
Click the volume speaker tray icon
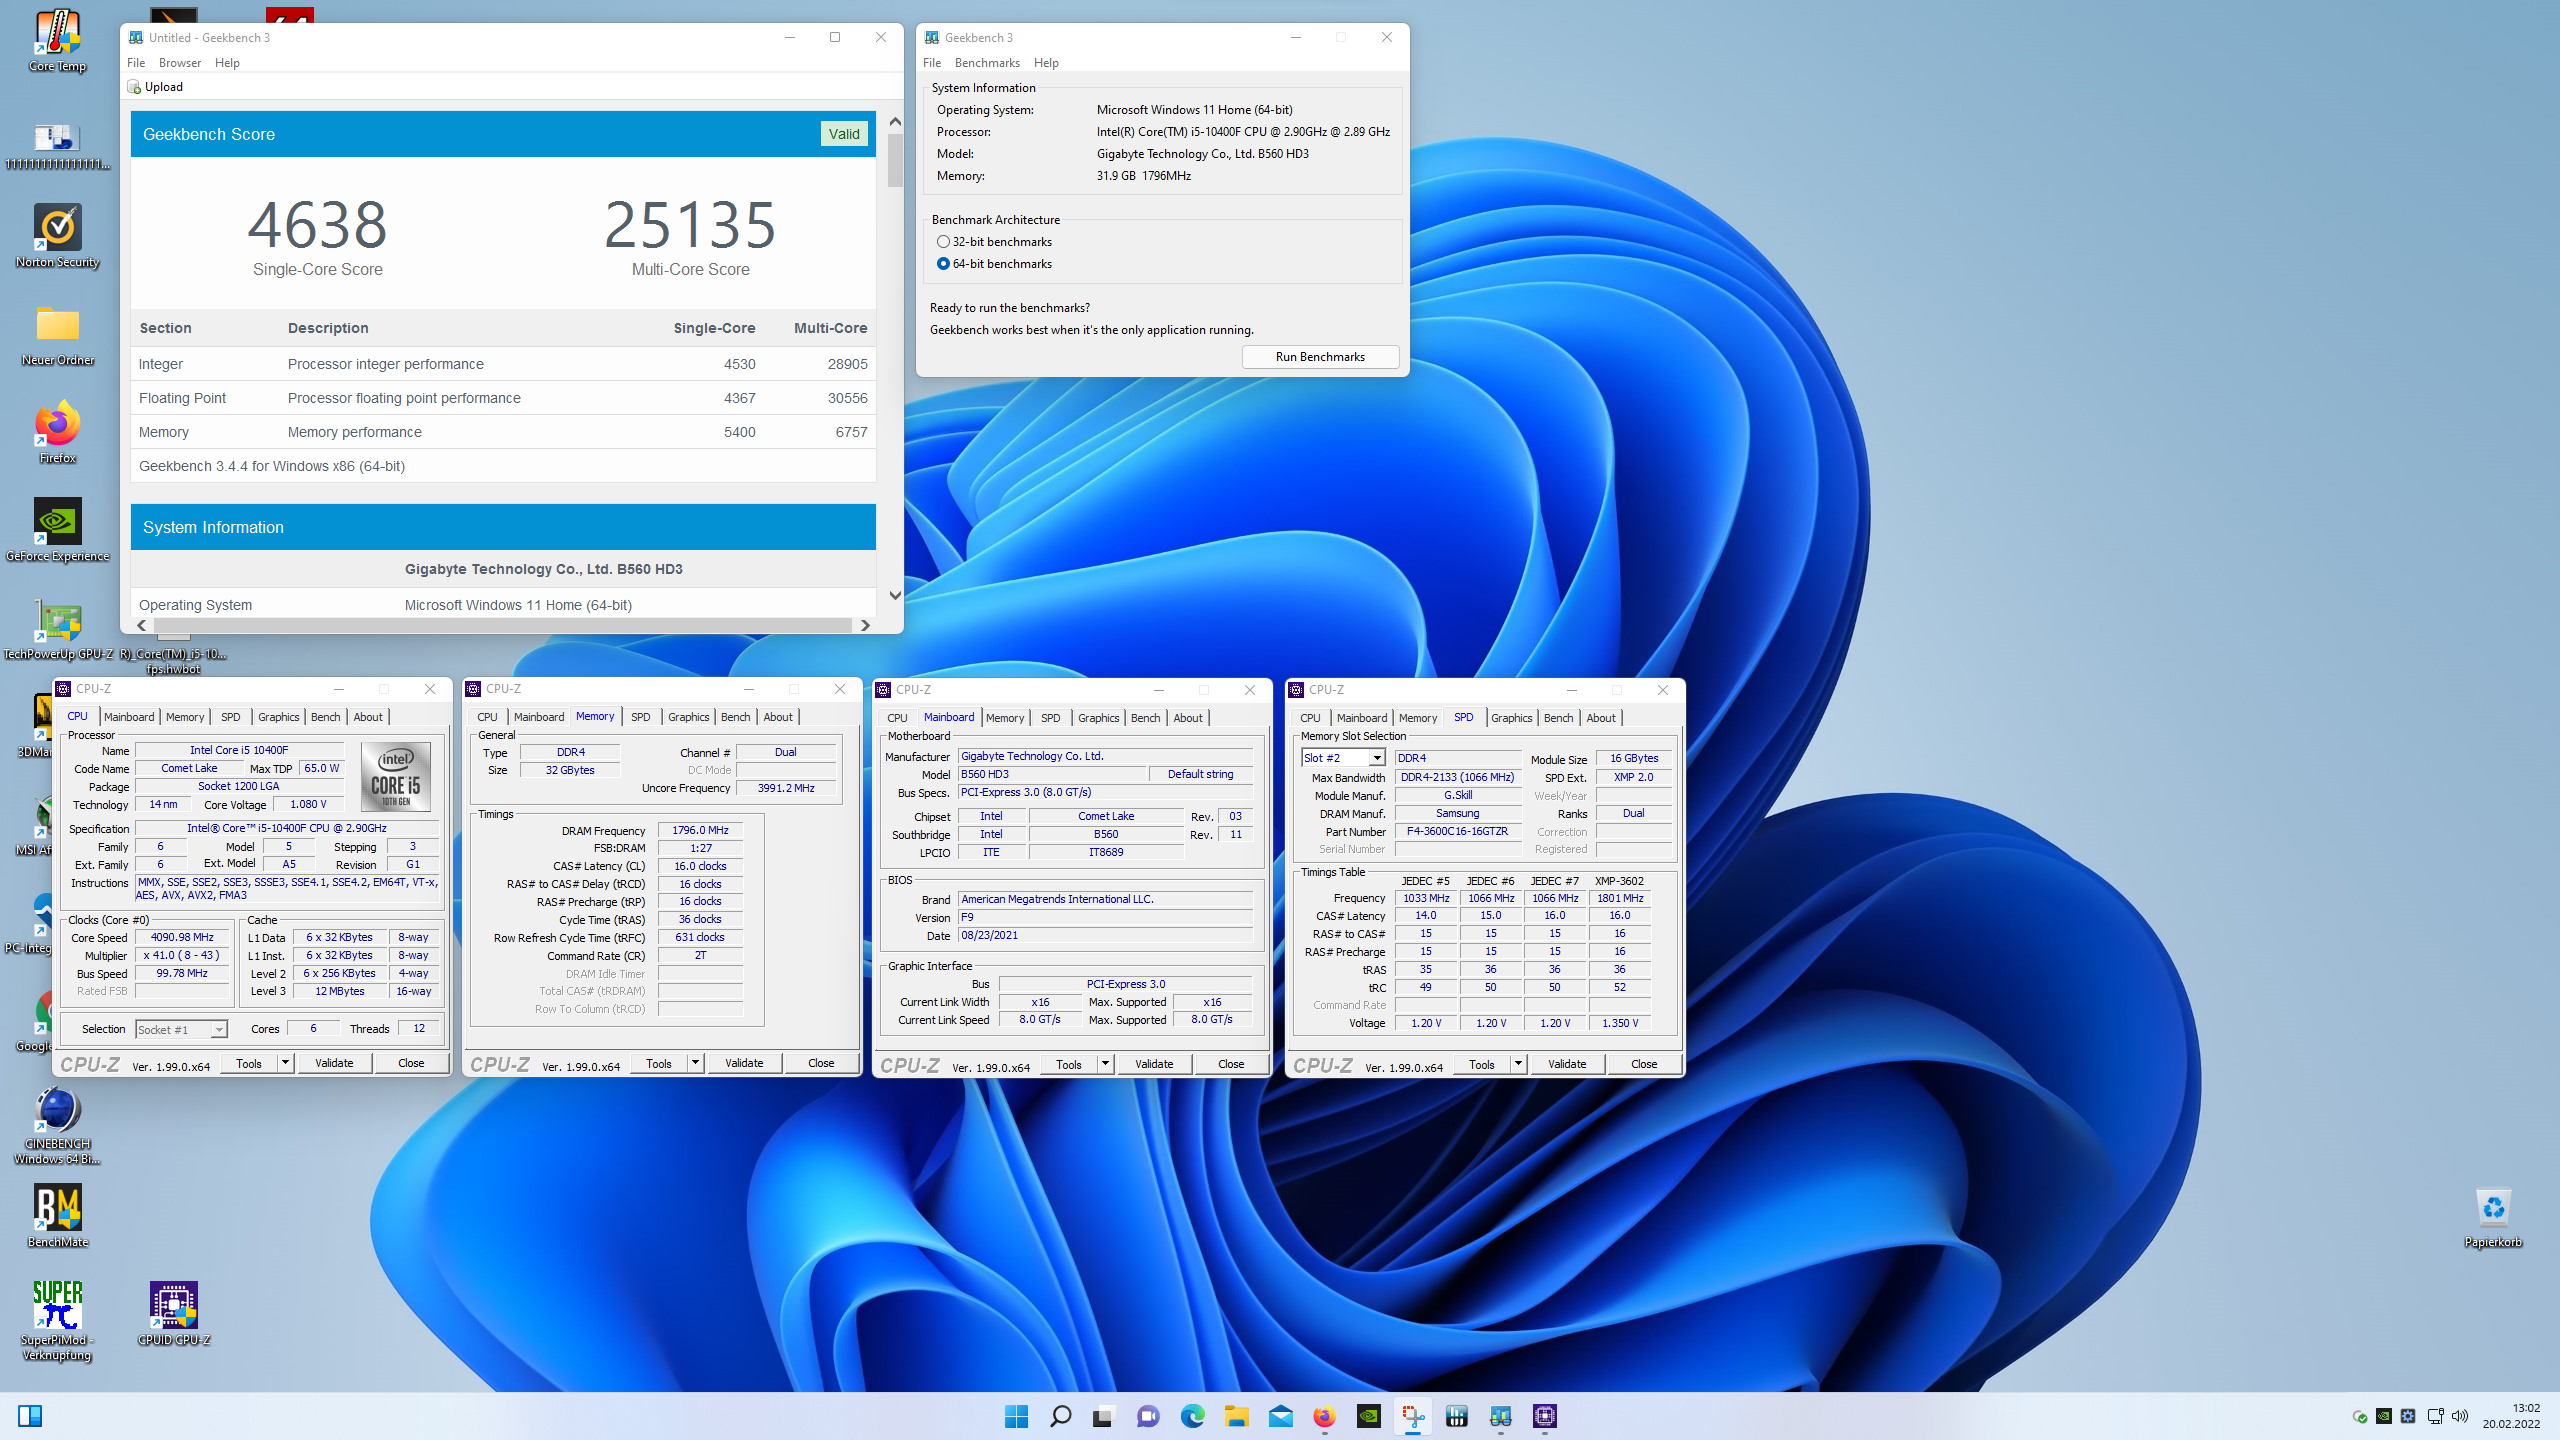click(2459, 1416)
